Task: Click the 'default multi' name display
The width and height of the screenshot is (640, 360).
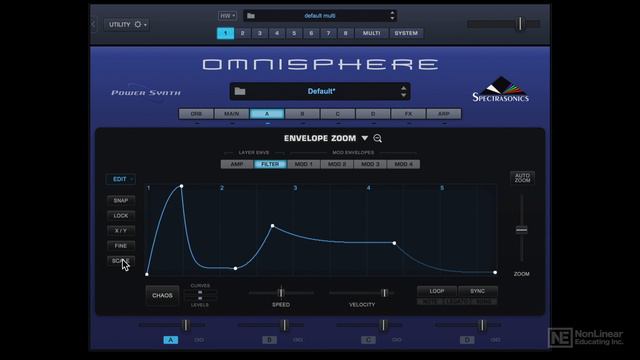Action: click(320, 16)
